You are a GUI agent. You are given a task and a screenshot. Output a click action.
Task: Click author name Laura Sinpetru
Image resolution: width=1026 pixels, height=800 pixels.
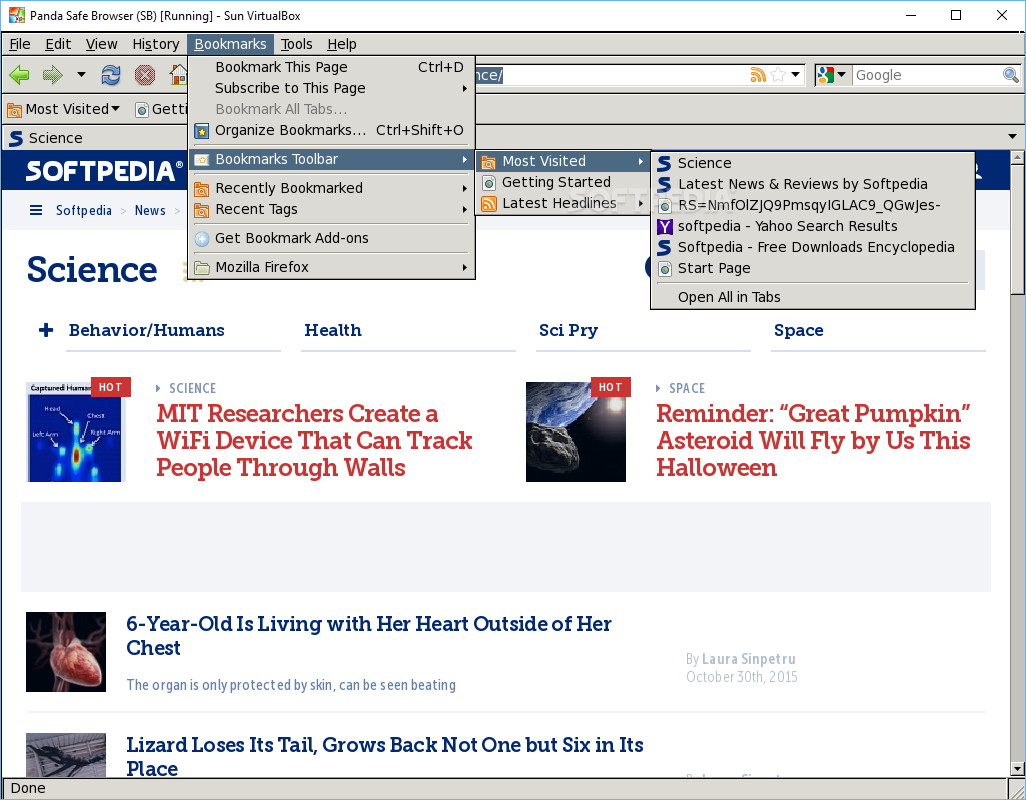[749, 659]
